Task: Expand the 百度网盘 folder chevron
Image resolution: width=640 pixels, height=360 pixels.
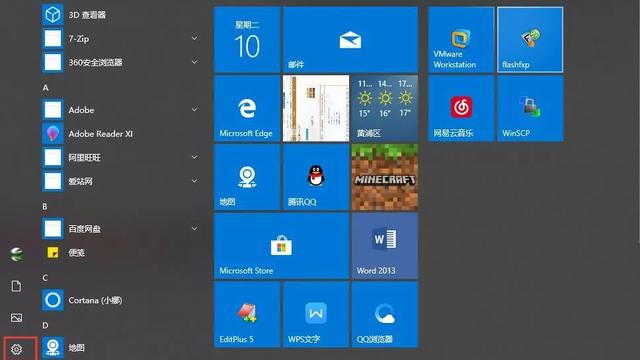Action: pos(194,229)
